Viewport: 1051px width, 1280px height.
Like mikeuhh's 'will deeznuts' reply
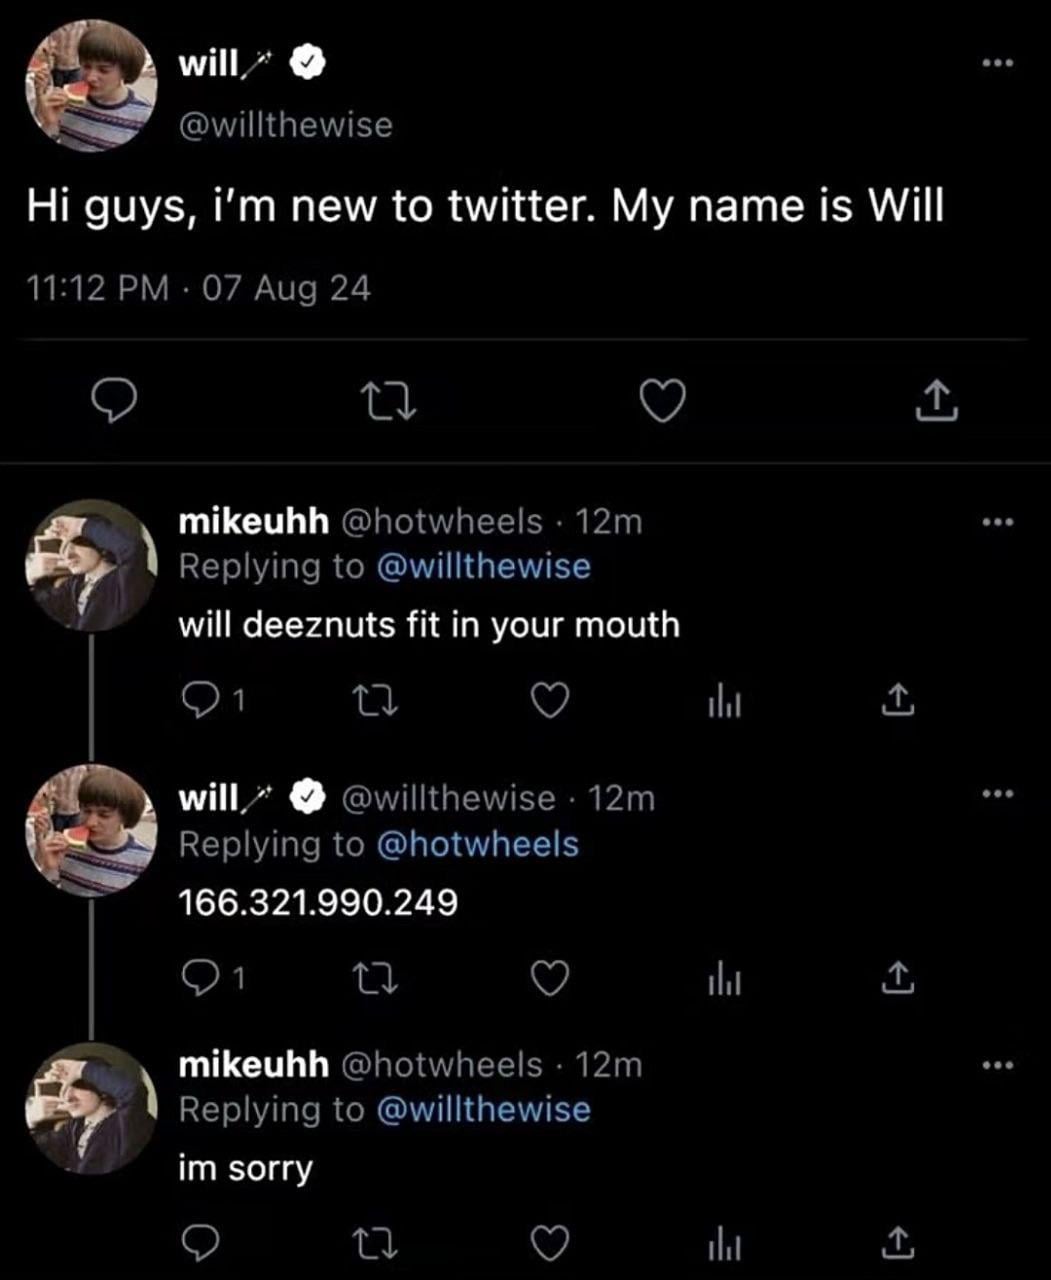coord(549,700)
